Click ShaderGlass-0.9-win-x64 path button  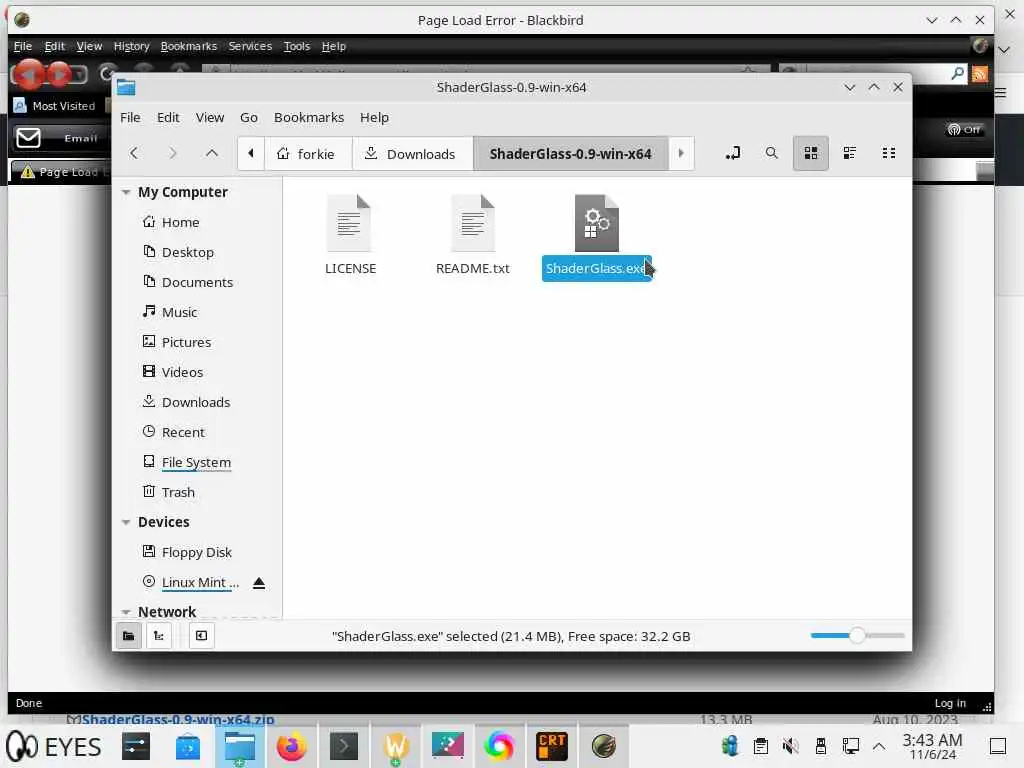(571, 153)
